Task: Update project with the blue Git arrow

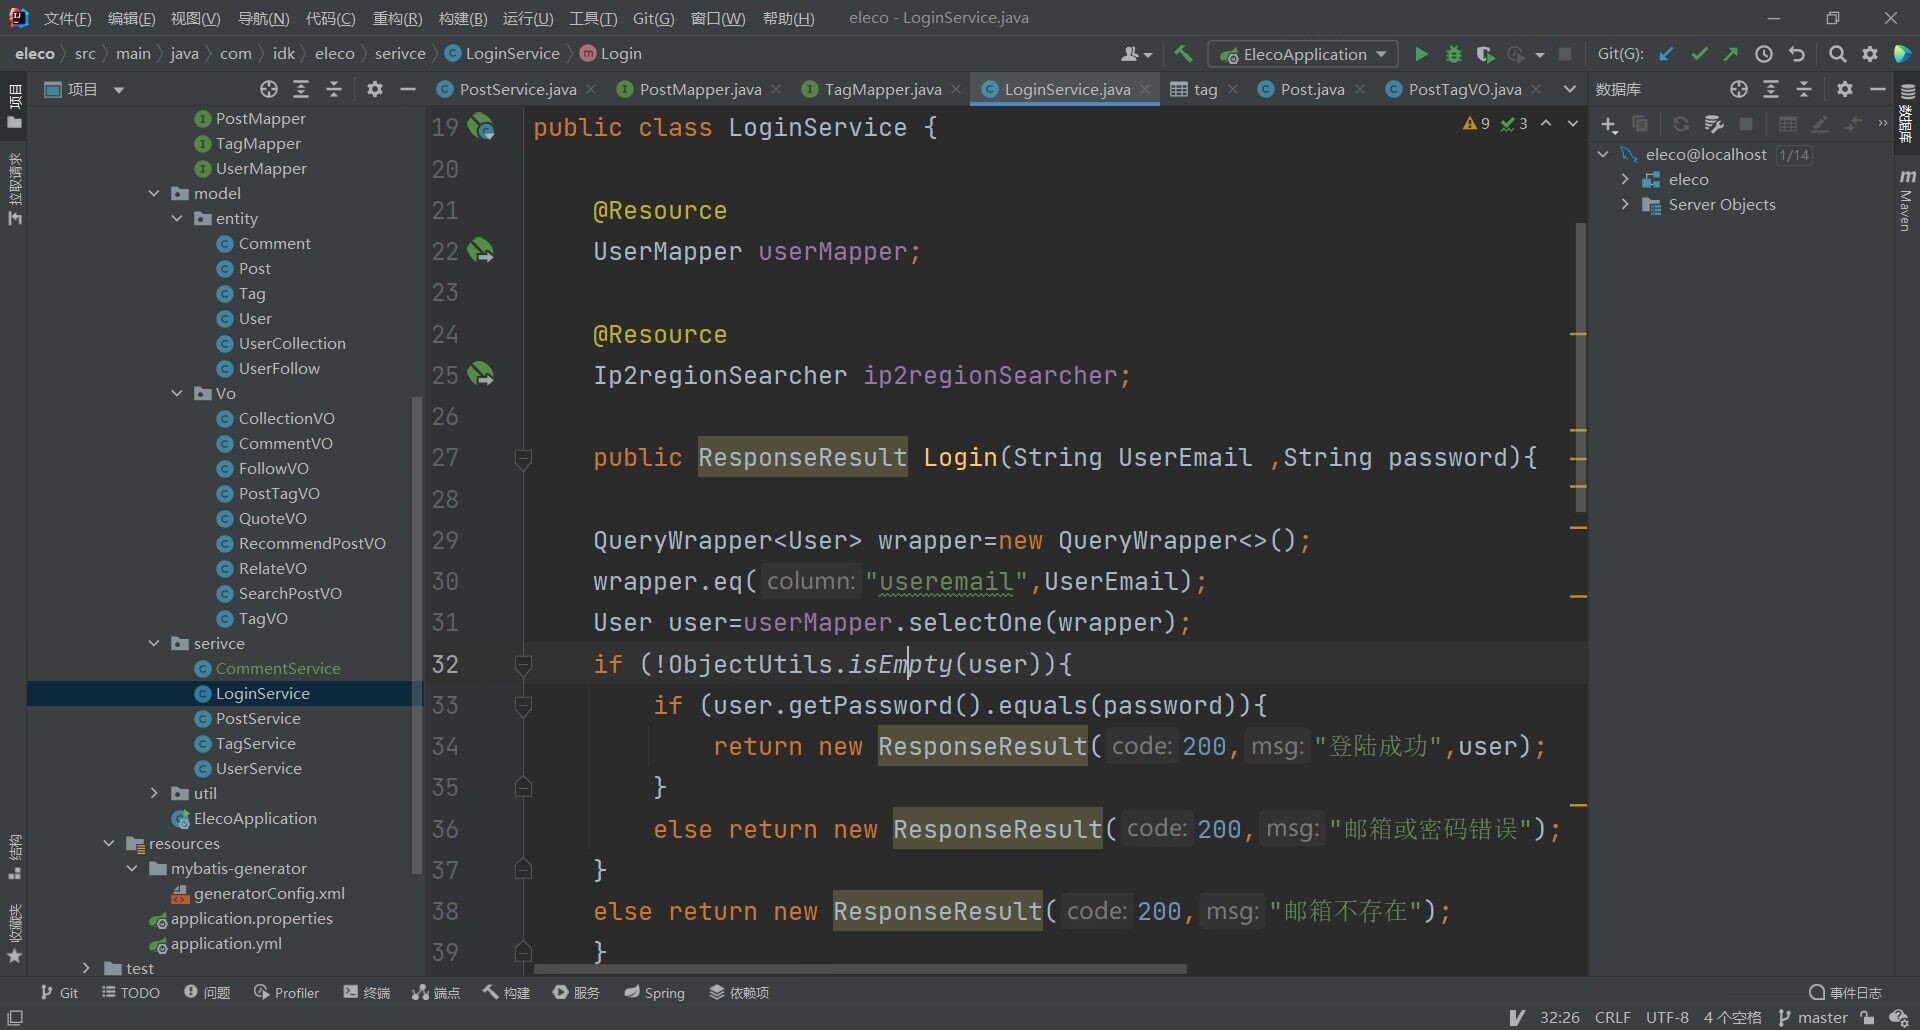Action: (x=1666, y=54)
